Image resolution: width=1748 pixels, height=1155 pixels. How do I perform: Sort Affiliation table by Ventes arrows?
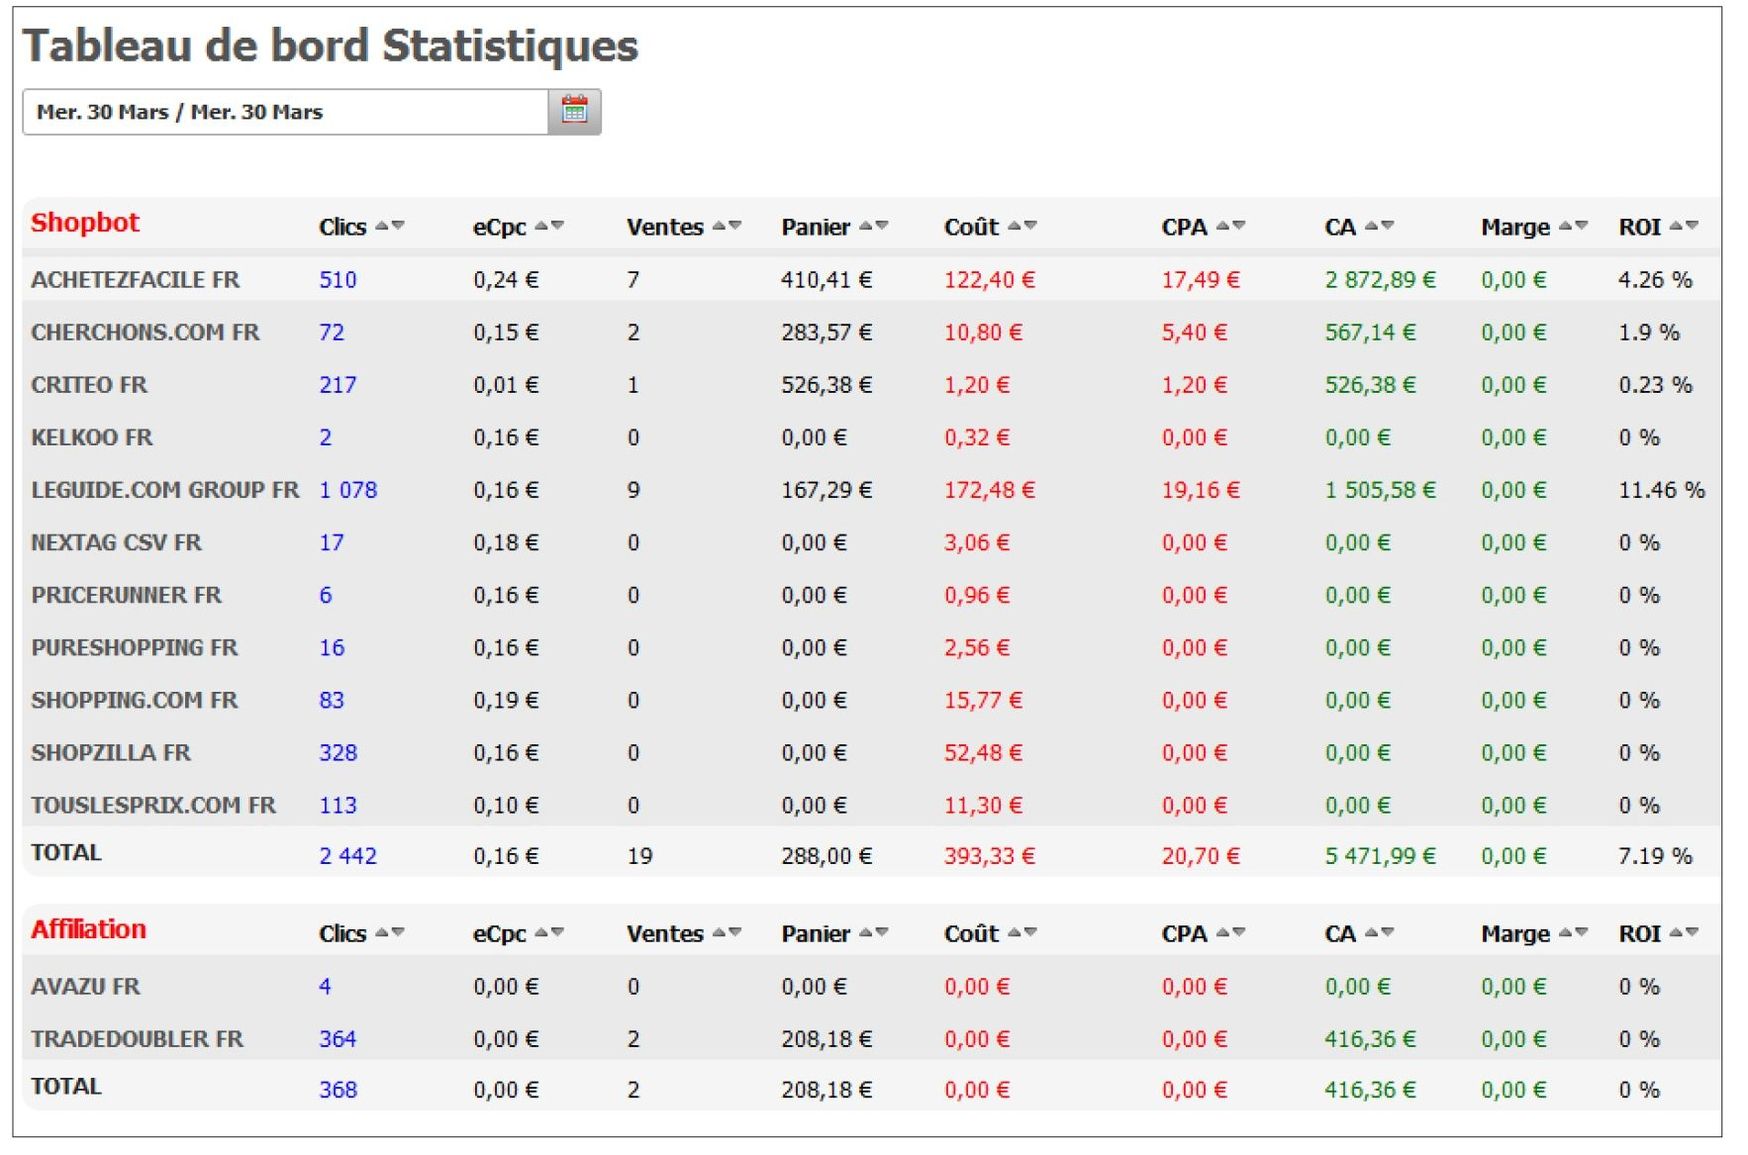pos(727,933)
